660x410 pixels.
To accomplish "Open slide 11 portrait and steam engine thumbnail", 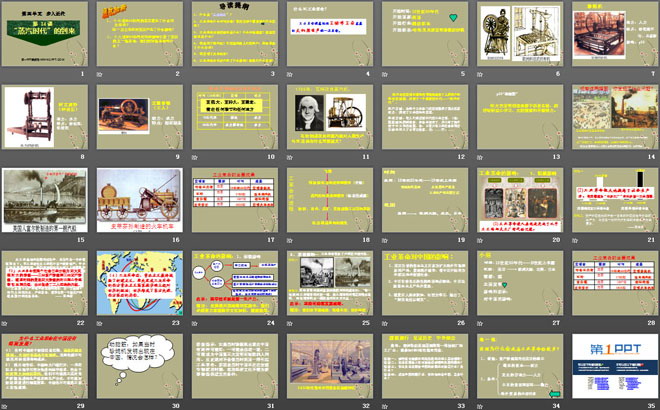I will coord(330,117).
